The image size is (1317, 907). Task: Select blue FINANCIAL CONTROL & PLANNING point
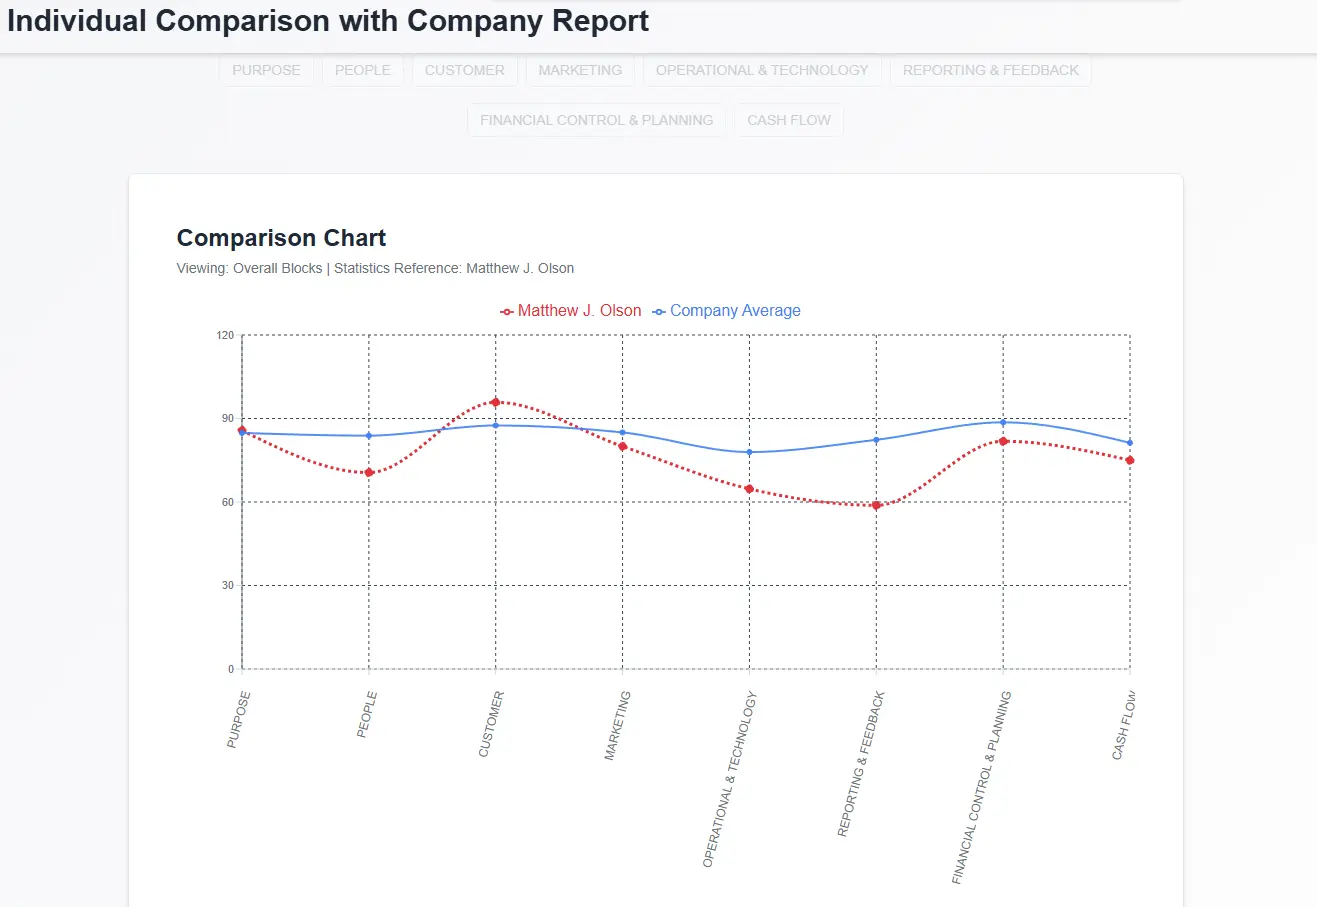1003,422
